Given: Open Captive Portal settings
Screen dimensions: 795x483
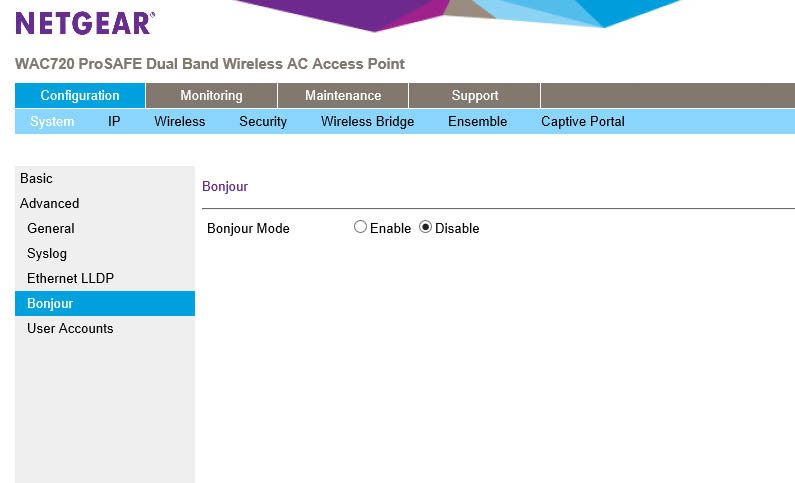Looking at the screenshot, I should (x=583, y=122).
